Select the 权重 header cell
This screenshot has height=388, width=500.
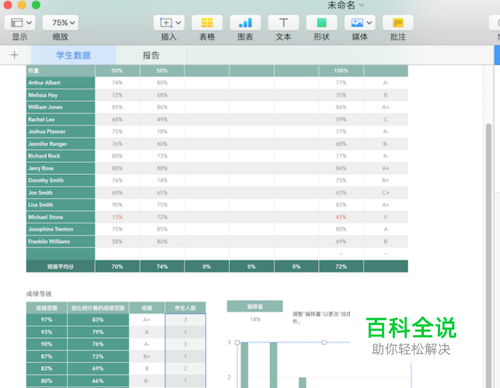coord(60,71)
